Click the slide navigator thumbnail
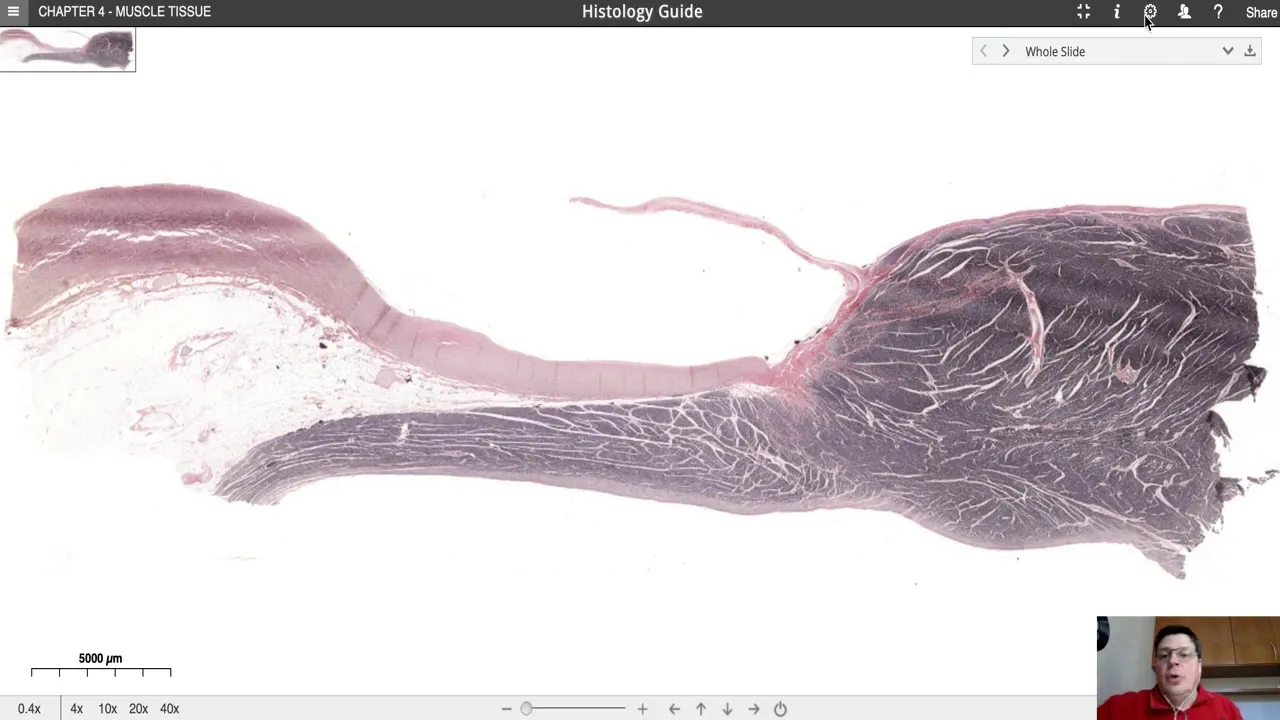This screenshot has width=1280, height=720. [67, 50]
